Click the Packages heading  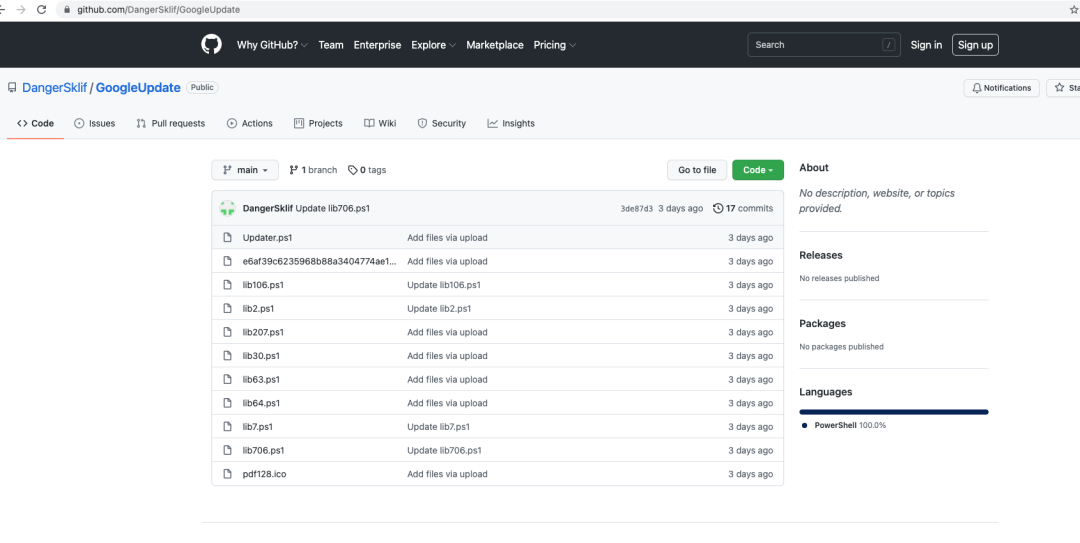(822, 323)
